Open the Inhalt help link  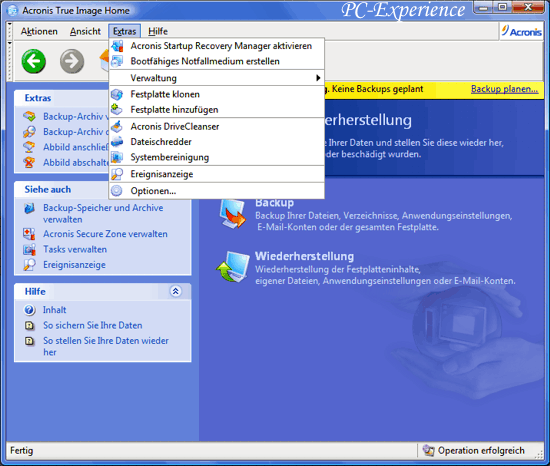pyautogui.click(x=54, y=310)
